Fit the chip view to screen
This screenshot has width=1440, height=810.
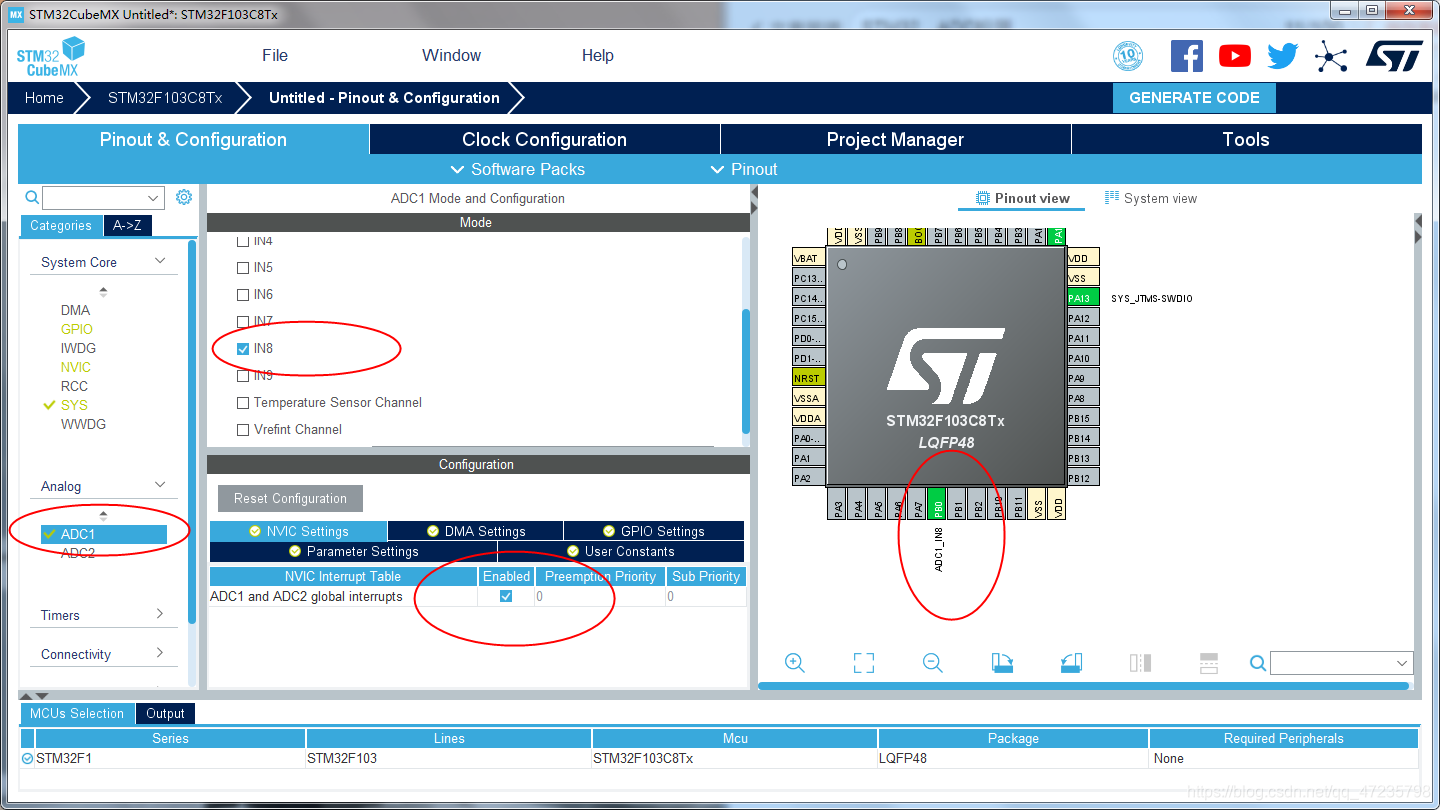(x=864, y=662)
